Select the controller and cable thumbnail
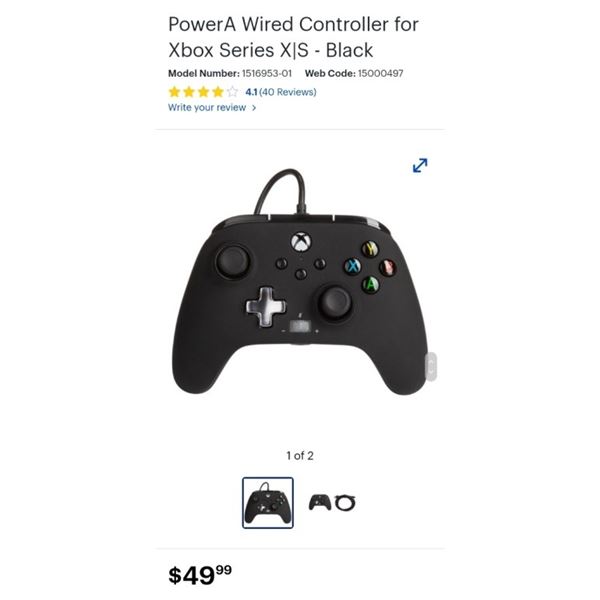Screen dimensions: 600x600 coord(332,502)
